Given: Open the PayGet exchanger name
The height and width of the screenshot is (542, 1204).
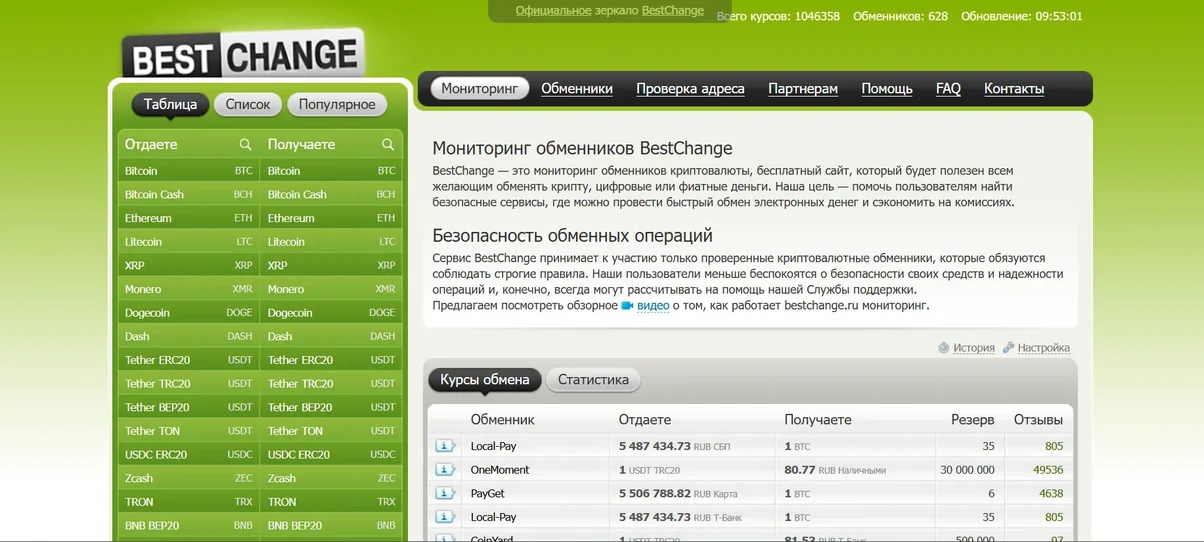Looking at the screenshot, I should point(488,493).
